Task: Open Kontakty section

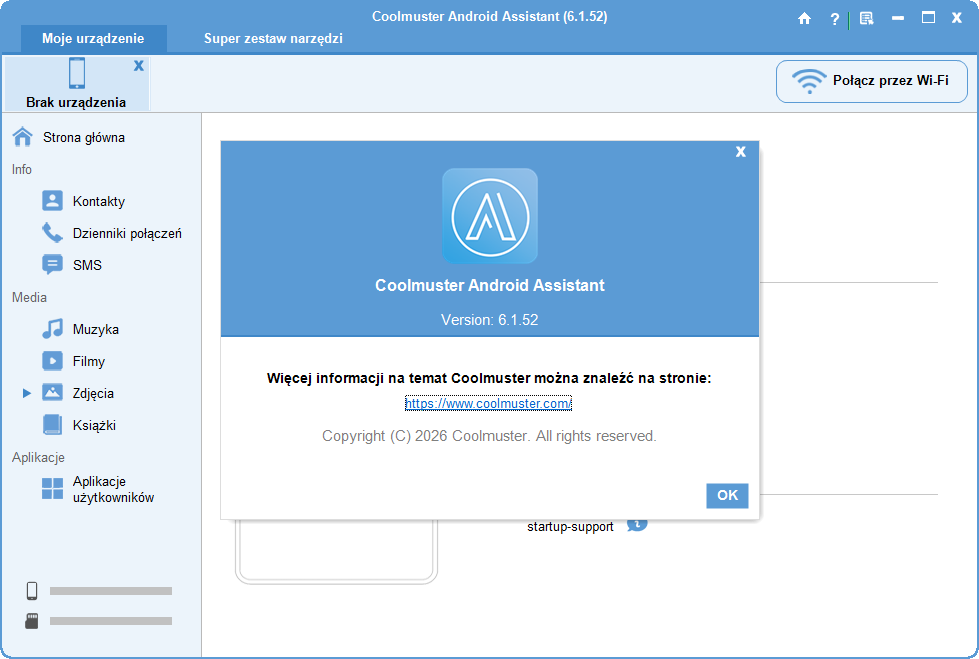Action: [x=99, y=201]
